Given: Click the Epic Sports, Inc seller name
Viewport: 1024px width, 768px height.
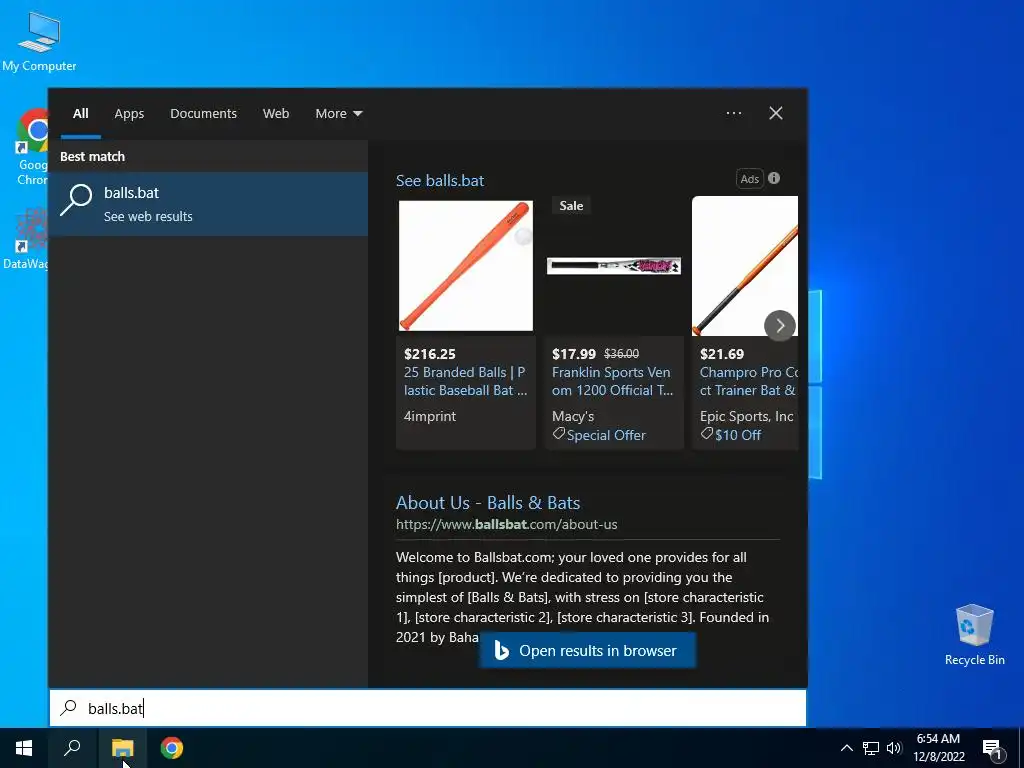Looking at the screenshot, I should click(x=746, y=416).
